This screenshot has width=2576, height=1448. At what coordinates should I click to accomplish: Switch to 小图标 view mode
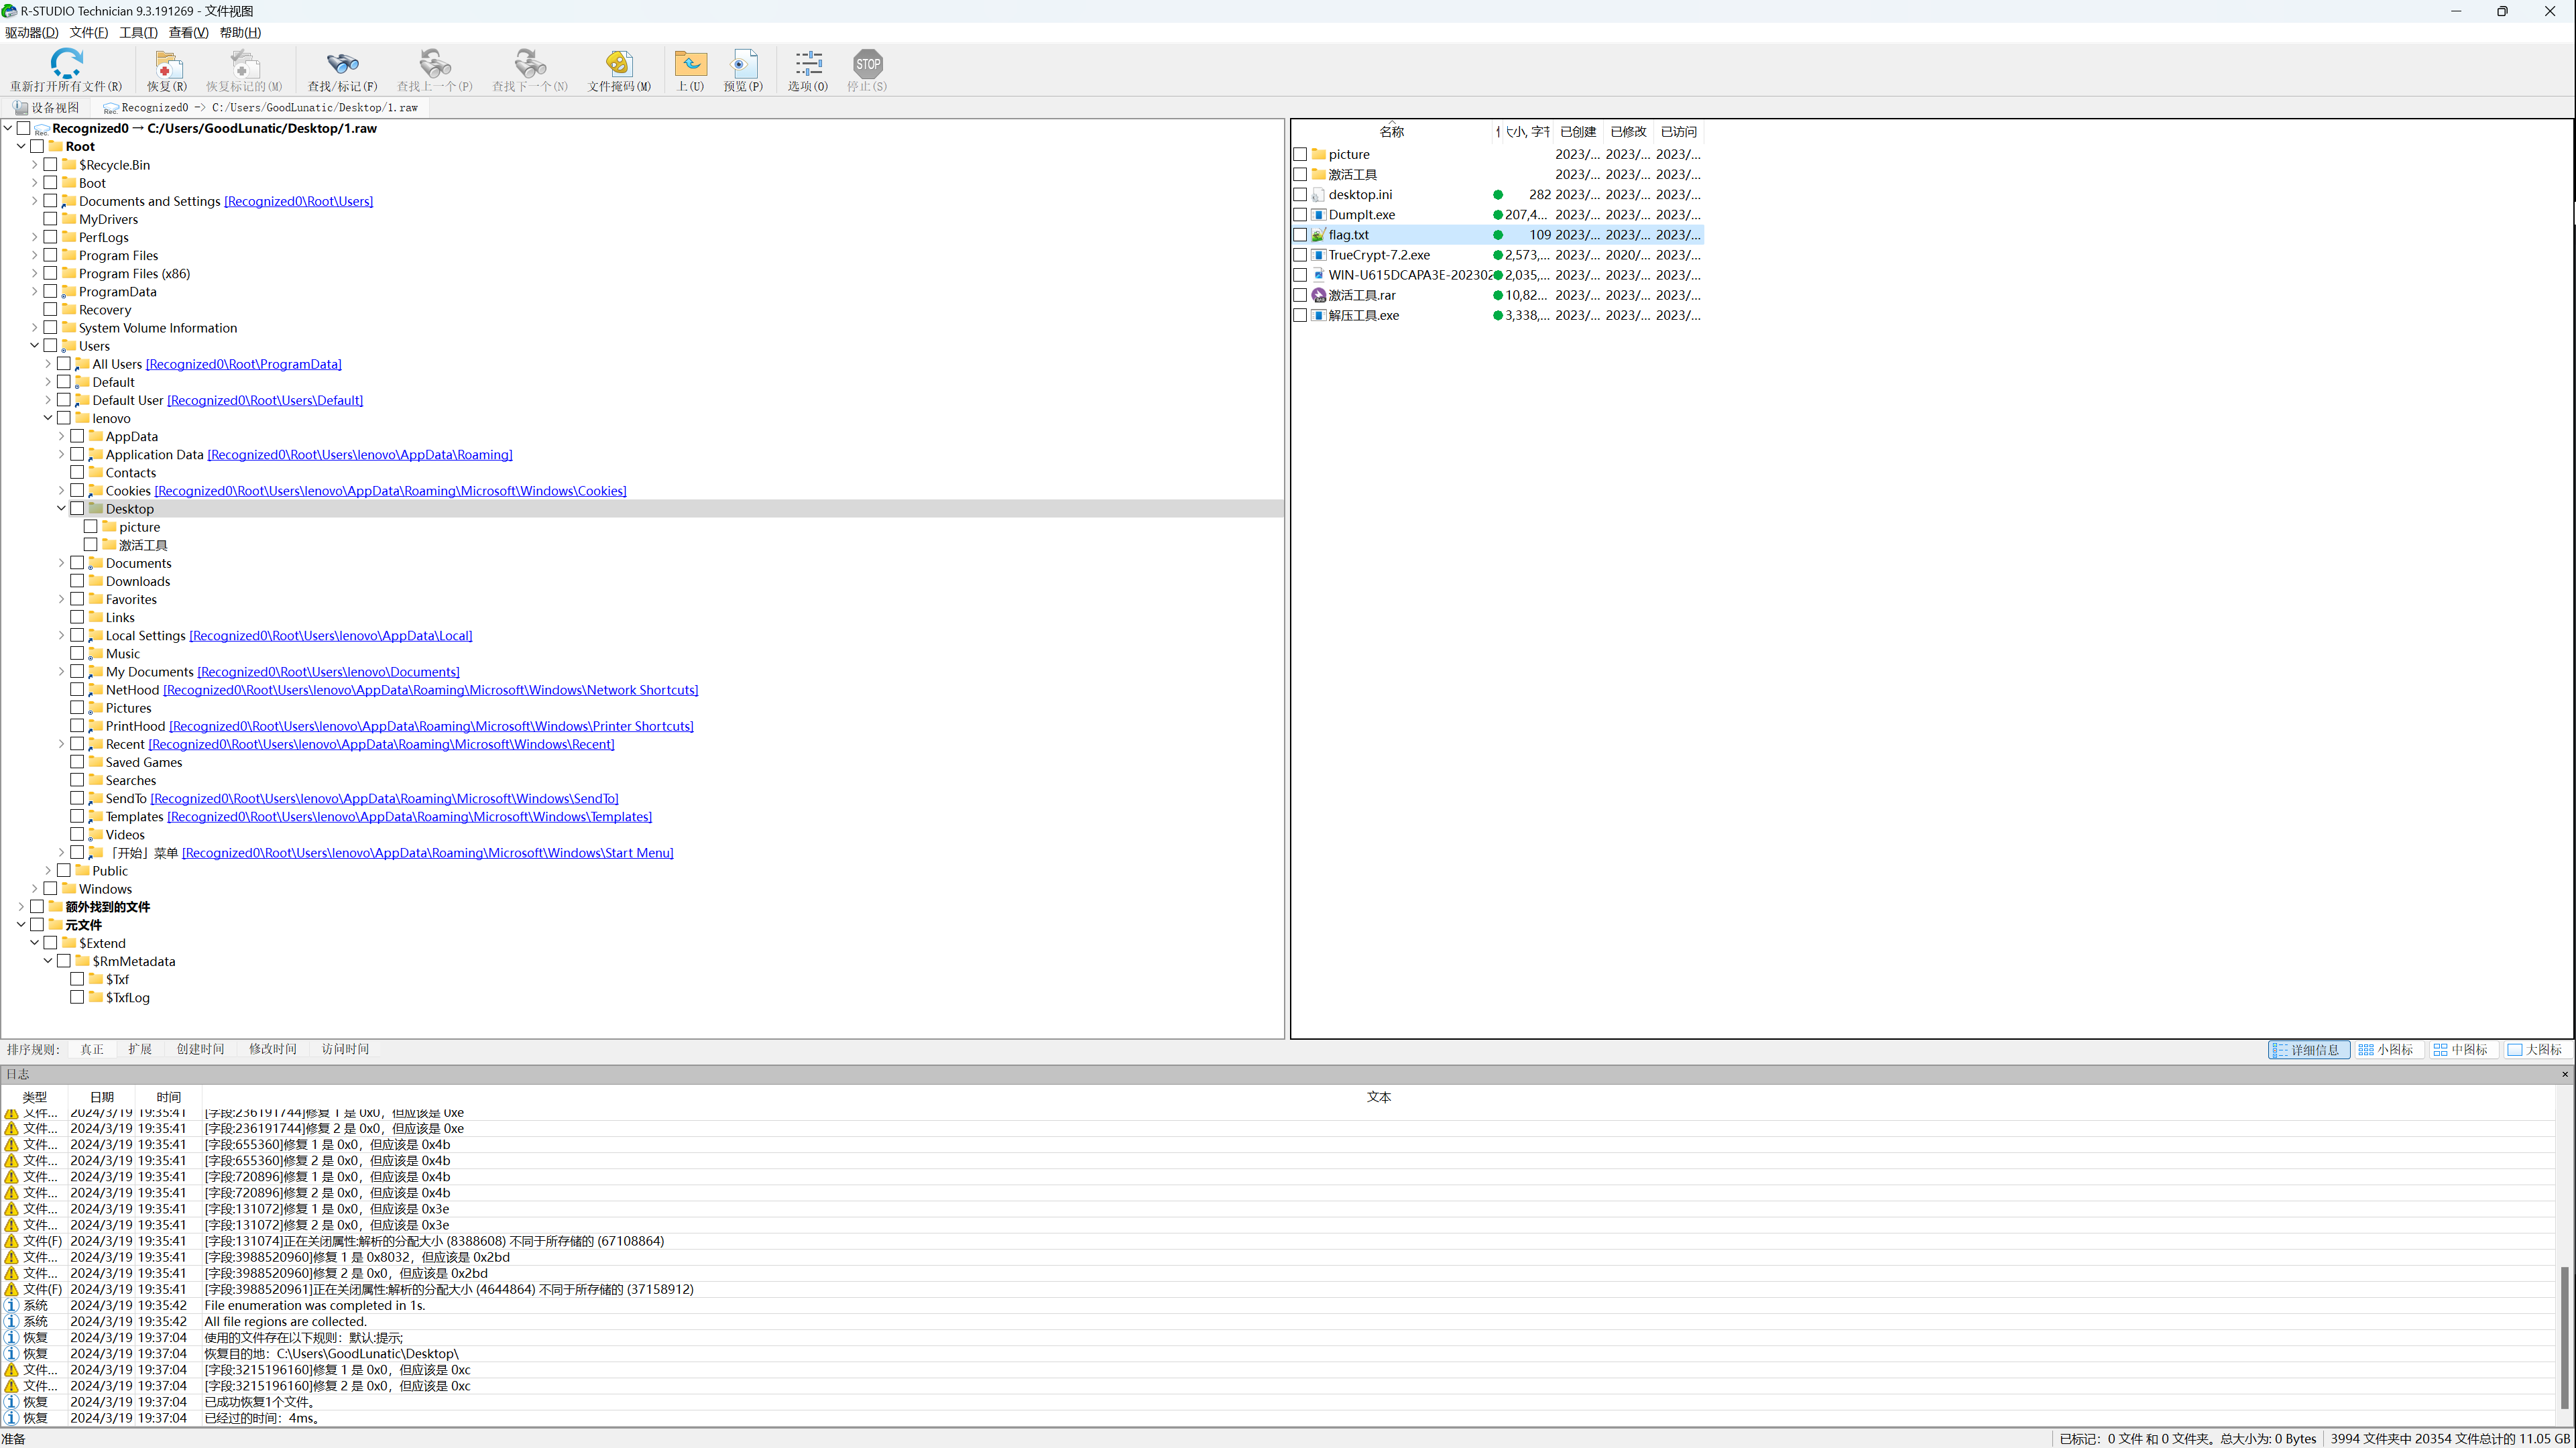(x=2387, y=1050)
